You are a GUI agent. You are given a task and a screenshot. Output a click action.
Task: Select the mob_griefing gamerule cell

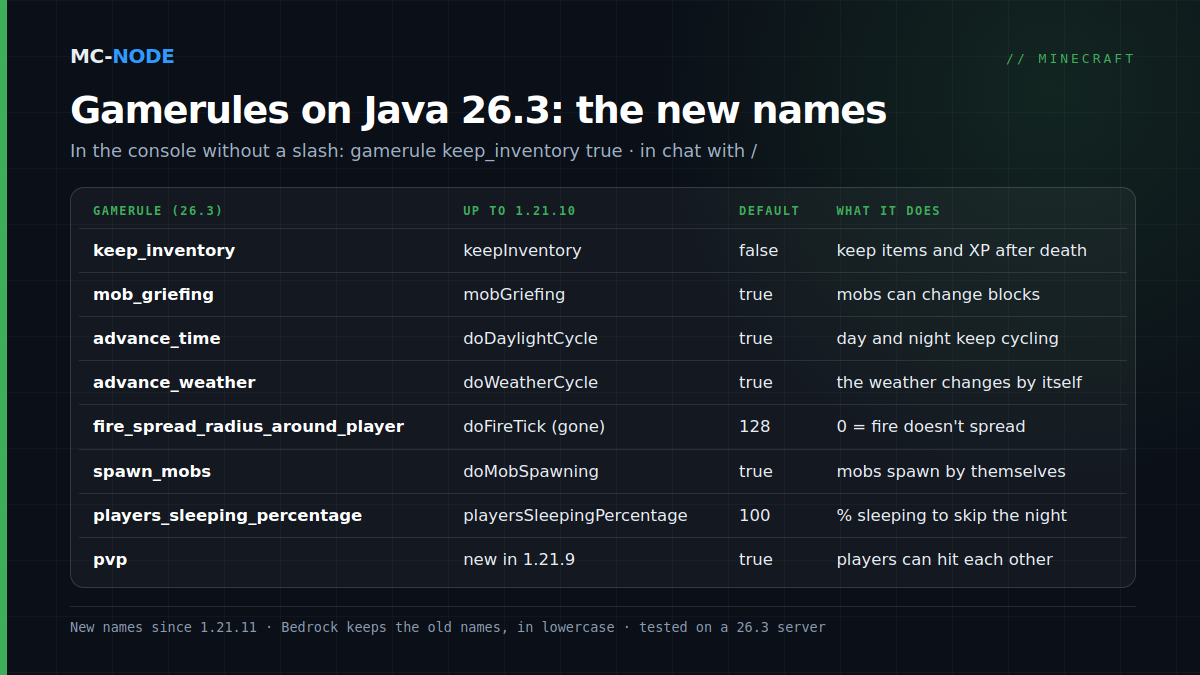click(x=153, y=294)
